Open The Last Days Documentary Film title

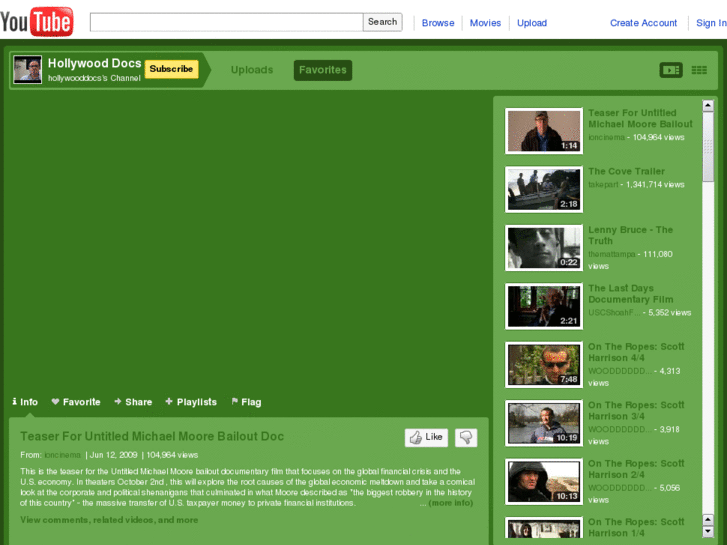click(631, 294)
